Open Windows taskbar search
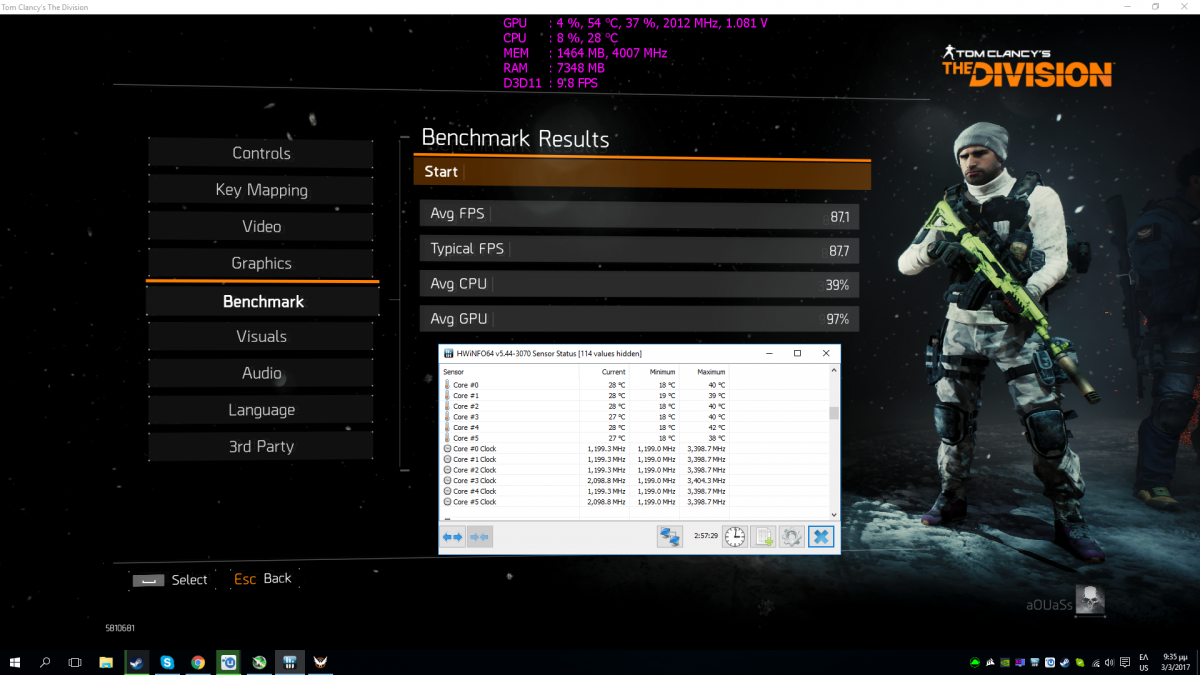Image resolution: width=1200 pixels, height=675 pixels. (x=45, y=662)
